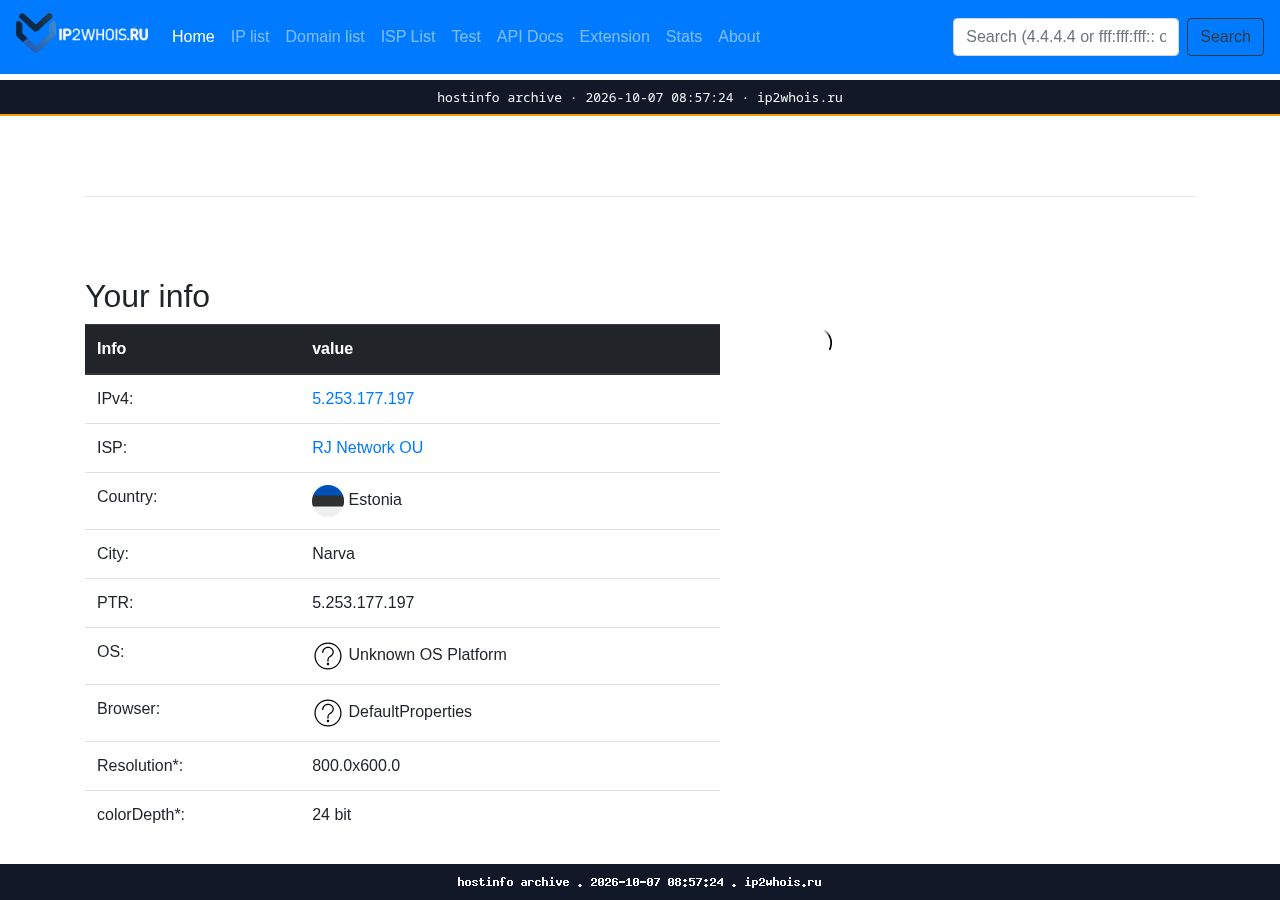Click the Your info heading
This screenshot has height=900, width=1280.
tap(147, 296)
